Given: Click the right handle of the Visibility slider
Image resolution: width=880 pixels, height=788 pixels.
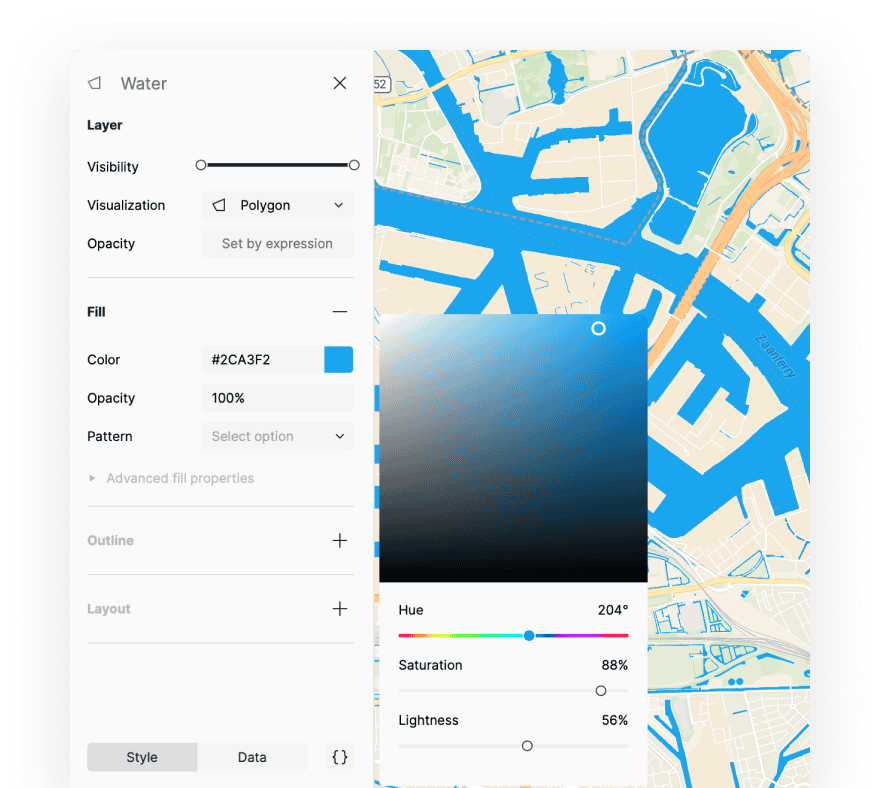Looking at the screenshot, I should click(x=353, y=165).
